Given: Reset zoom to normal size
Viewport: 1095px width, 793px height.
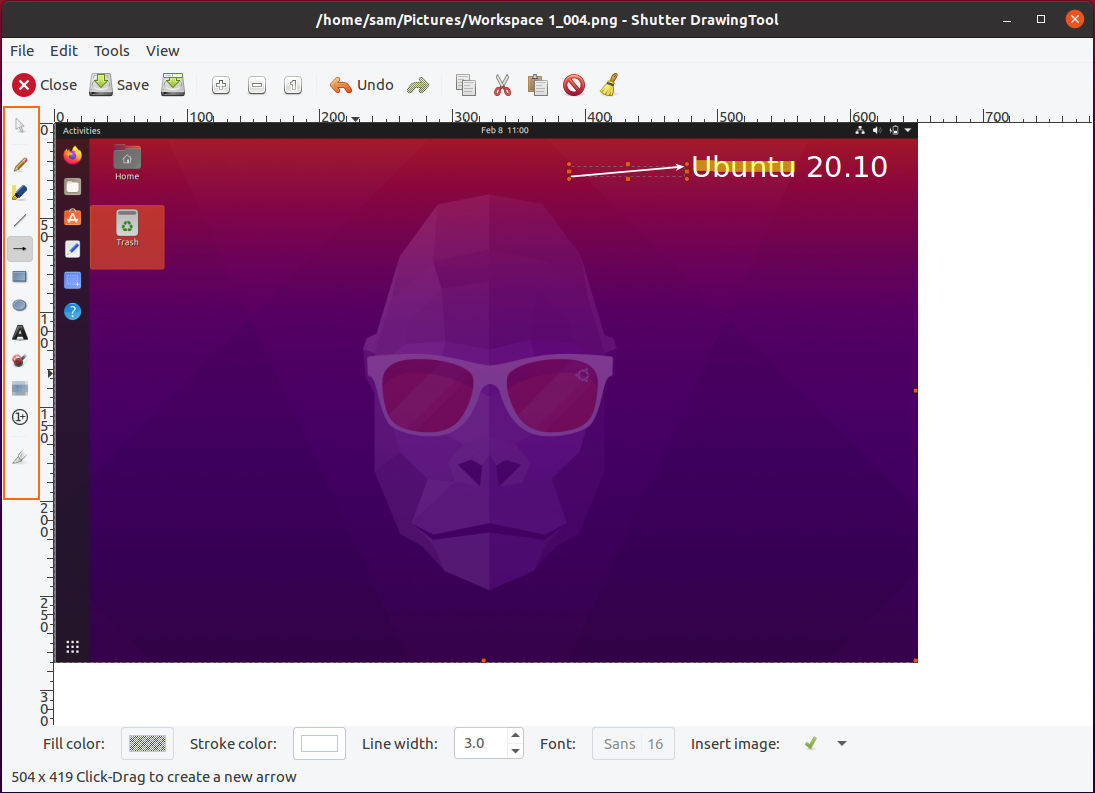Looking at the screenshot, I should [293, 85].
